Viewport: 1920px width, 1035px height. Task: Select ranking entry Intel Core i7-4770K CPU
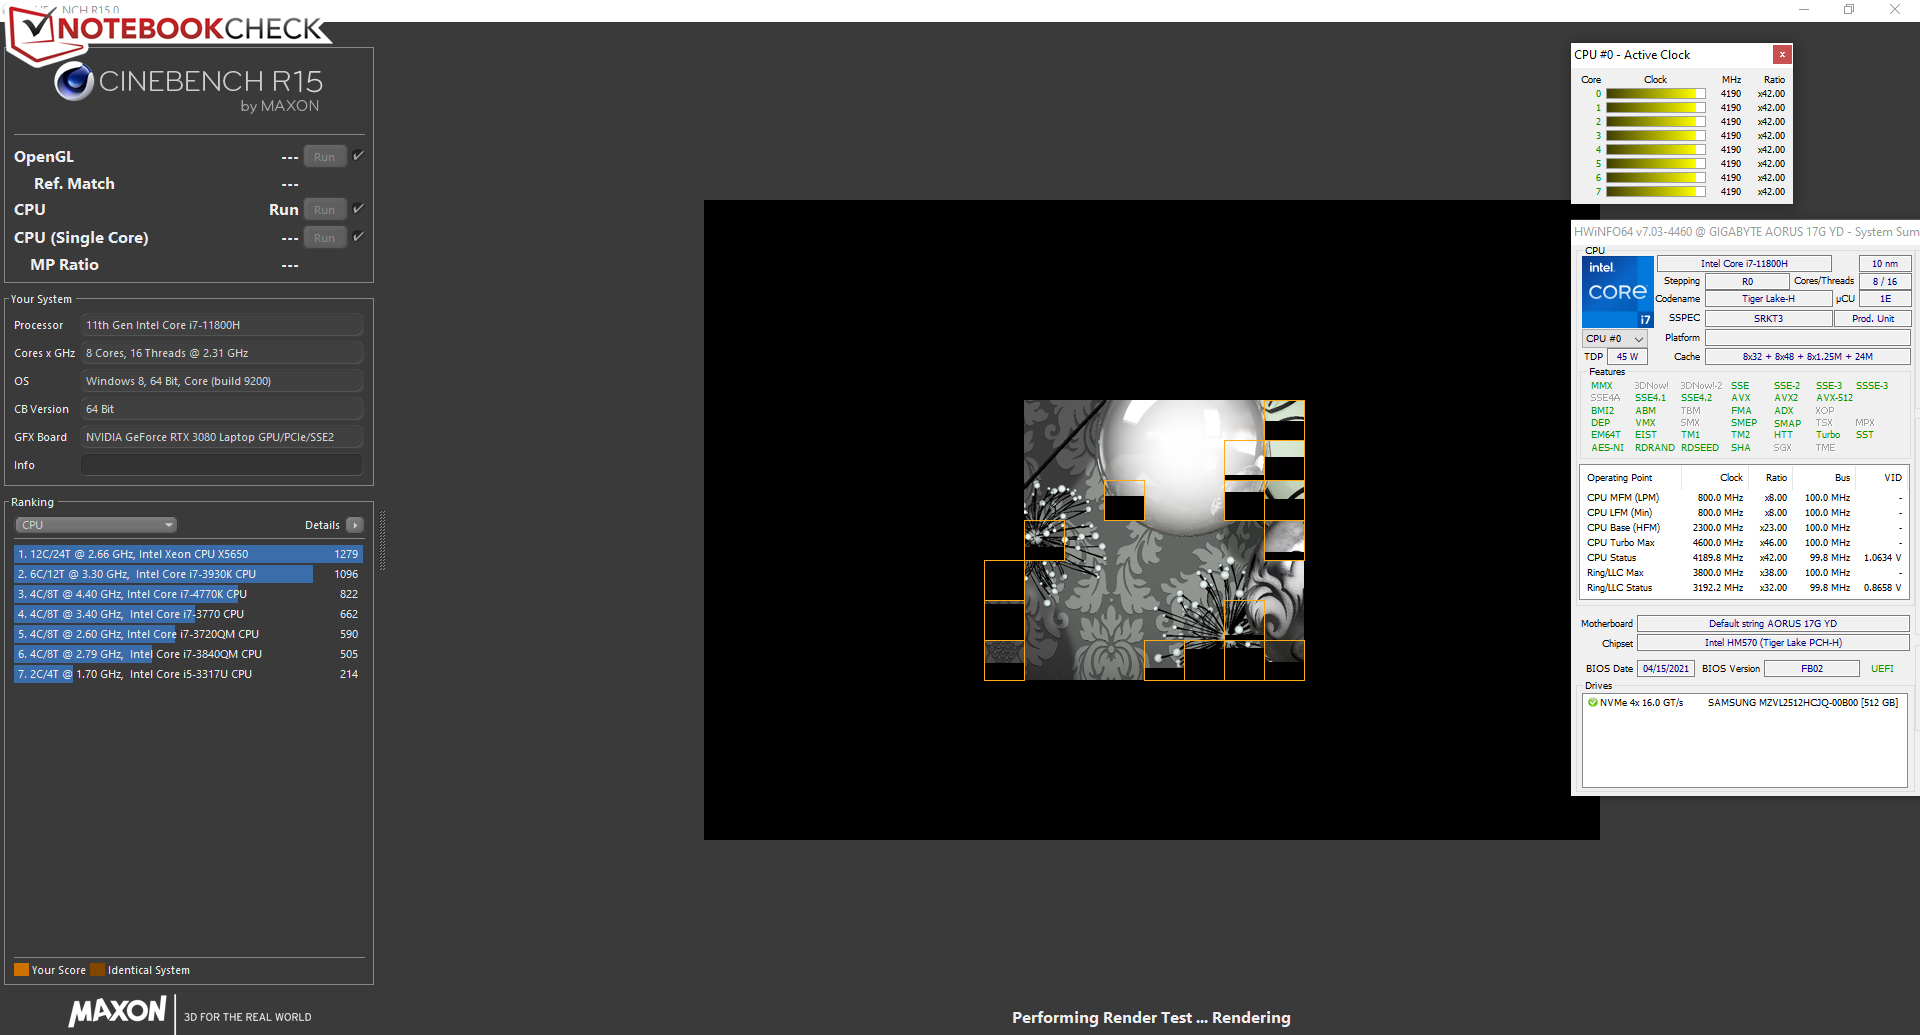[188, 594]
